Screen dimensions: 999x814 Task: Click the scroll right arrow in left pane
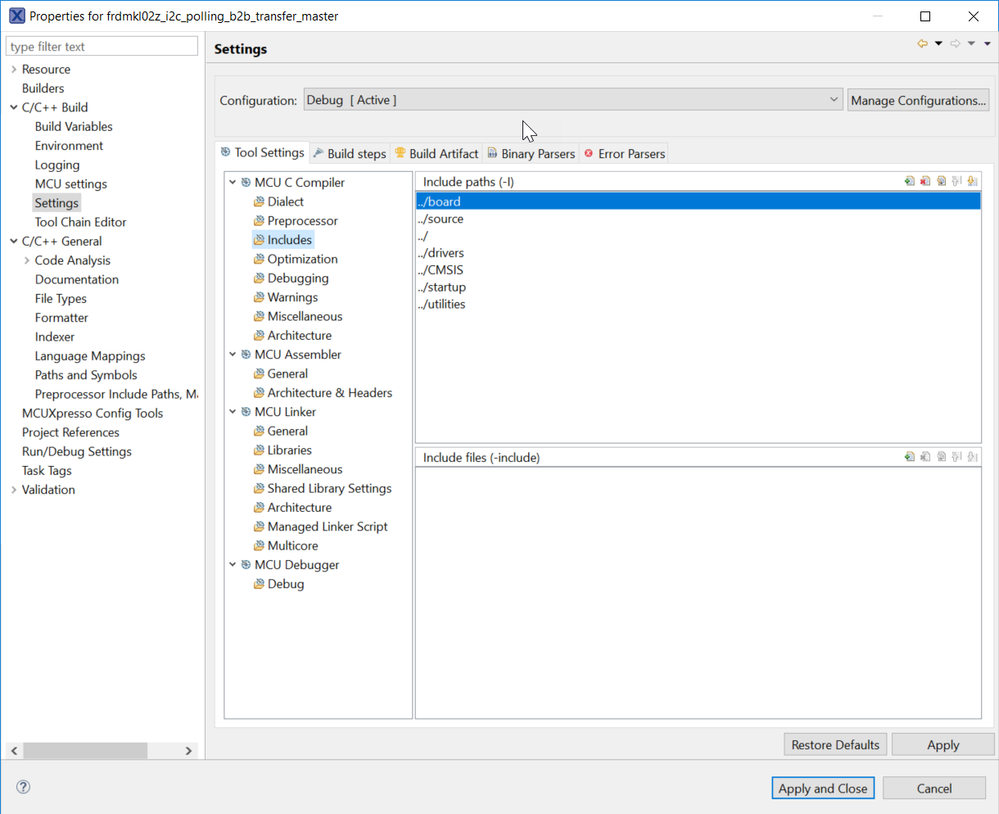pos(189,750)
